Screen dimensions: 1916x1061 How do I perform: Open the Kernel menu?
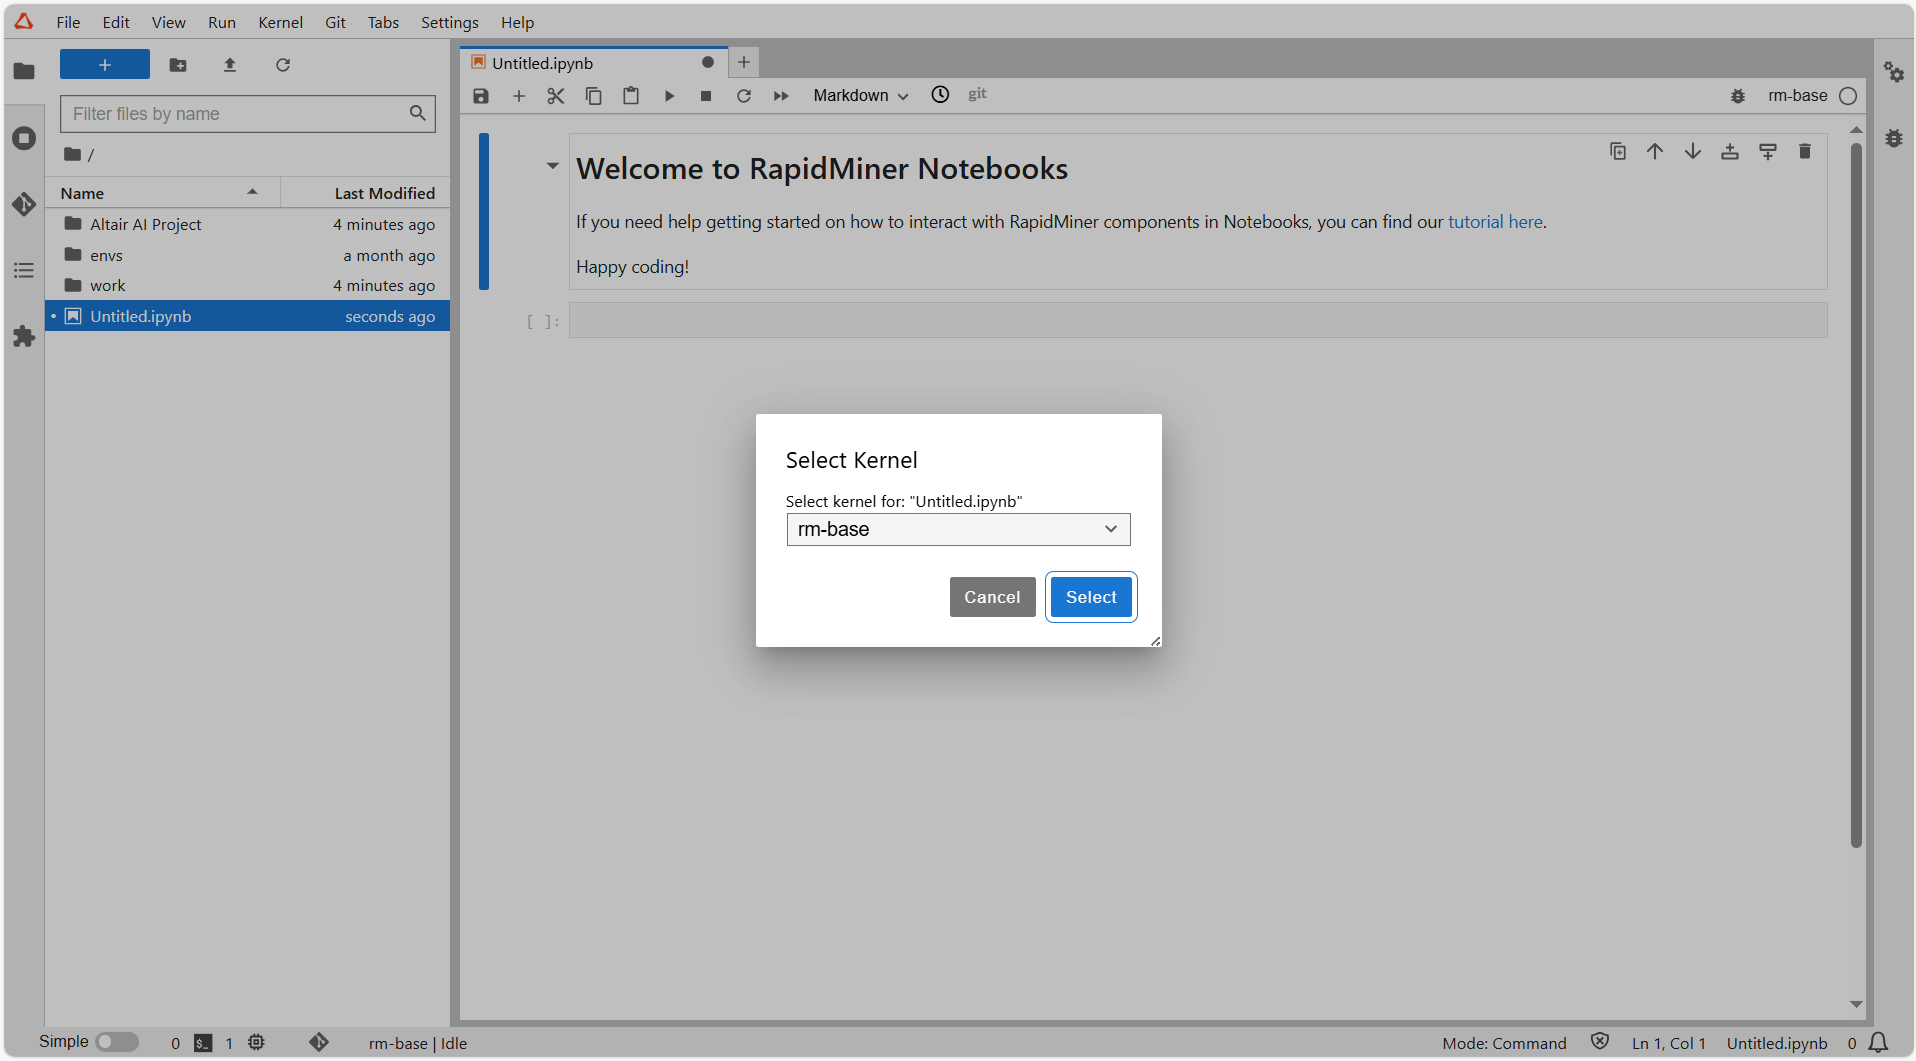coord(280,22)
